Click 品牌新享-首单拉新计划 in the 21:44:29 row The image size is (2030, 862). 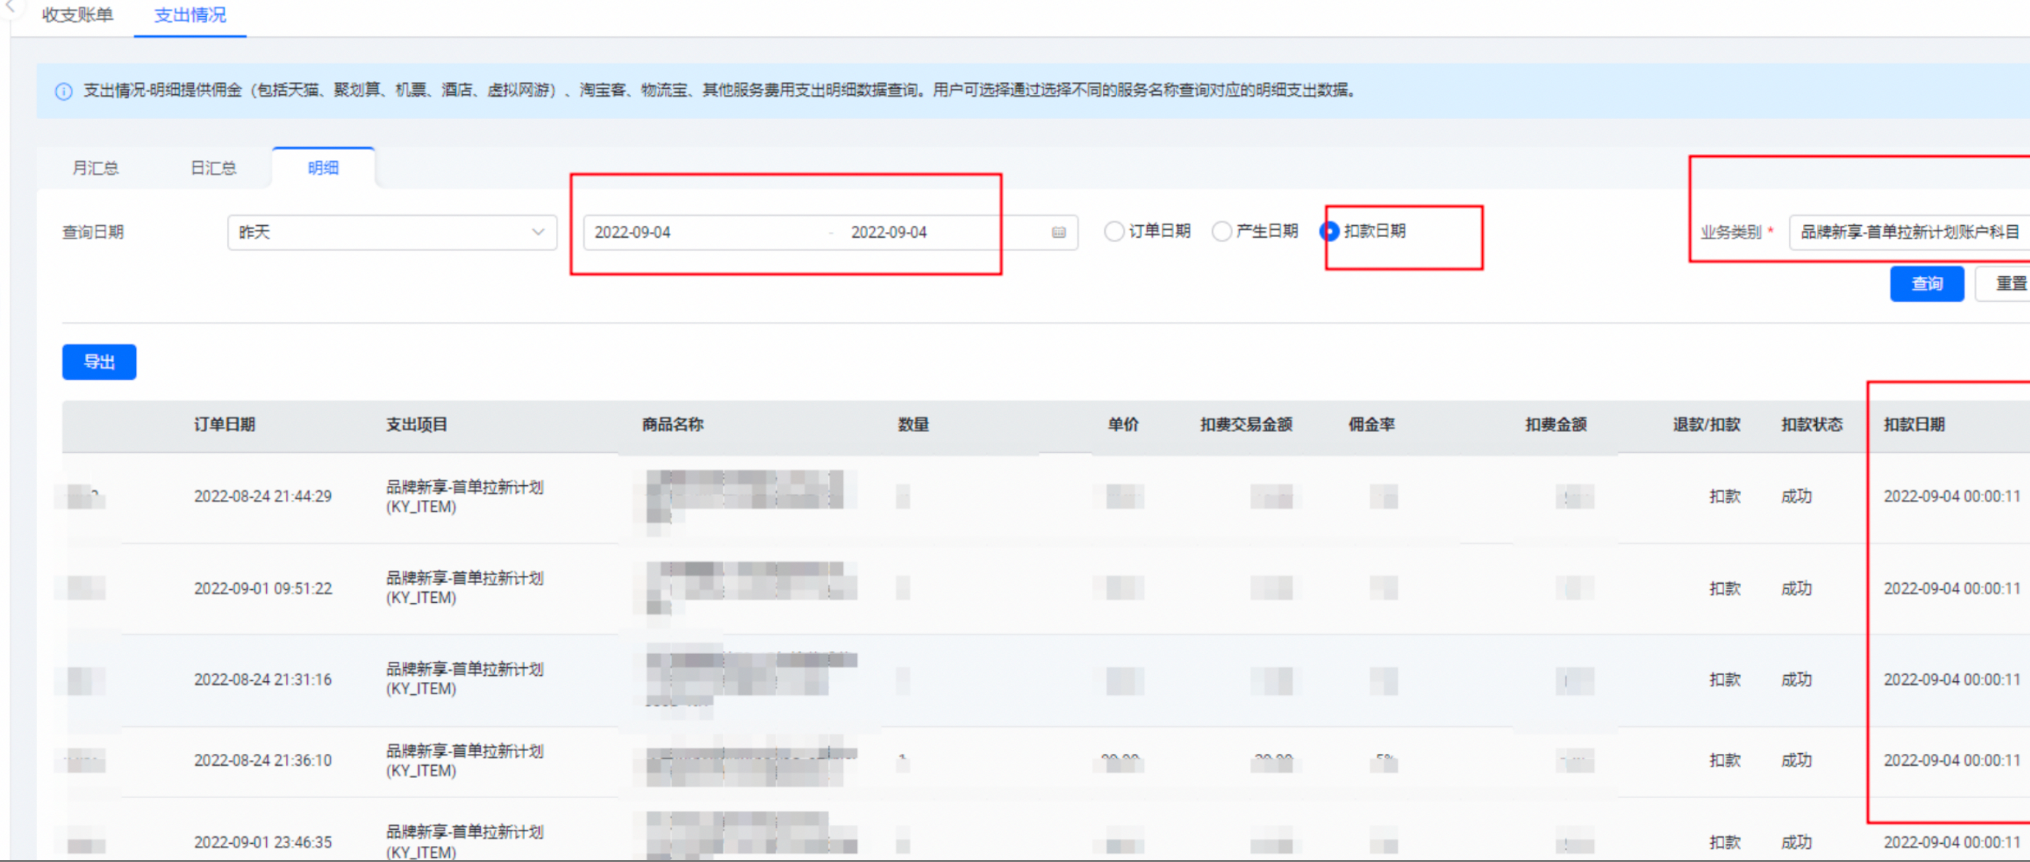click(465, 488)
